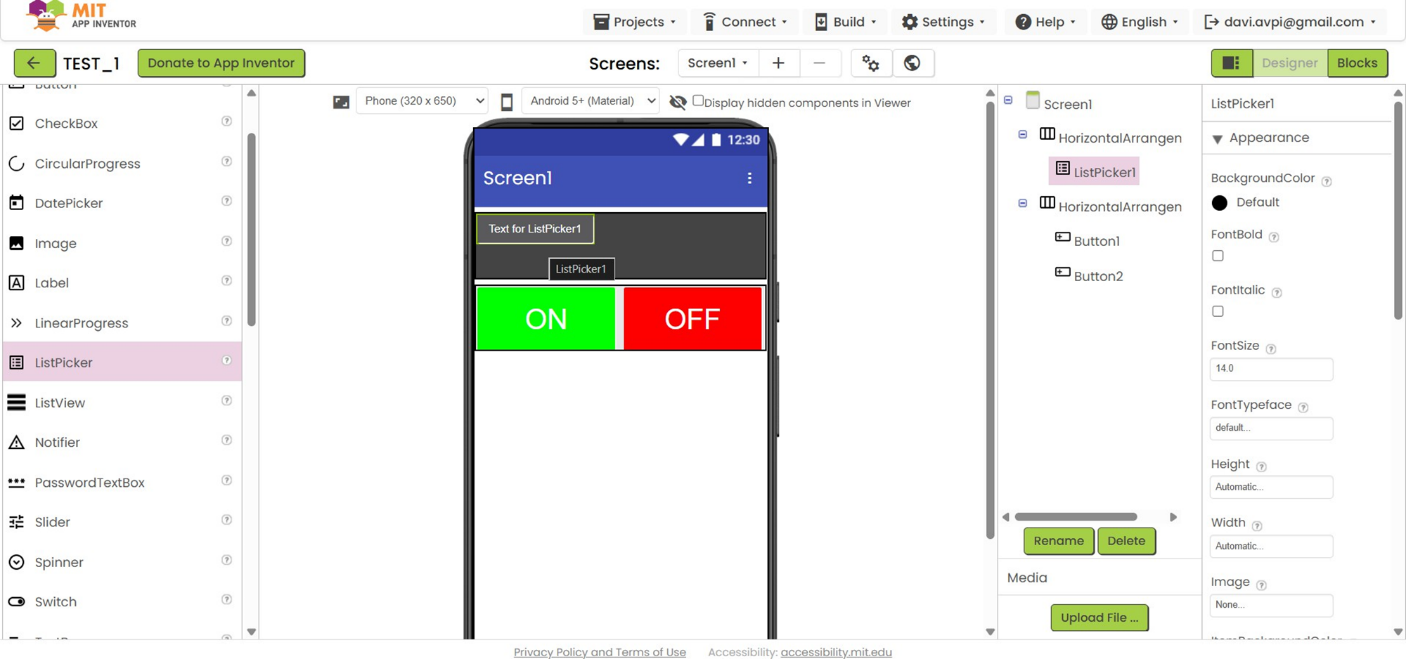Go back using the green arrow button

(x=34, y=63)
